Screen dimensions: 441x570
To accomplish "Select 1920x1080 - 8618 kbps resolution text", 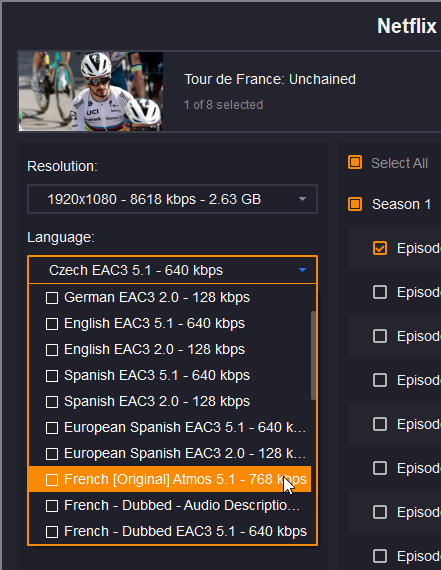I will pyautogui.click(x=154, y=199).
